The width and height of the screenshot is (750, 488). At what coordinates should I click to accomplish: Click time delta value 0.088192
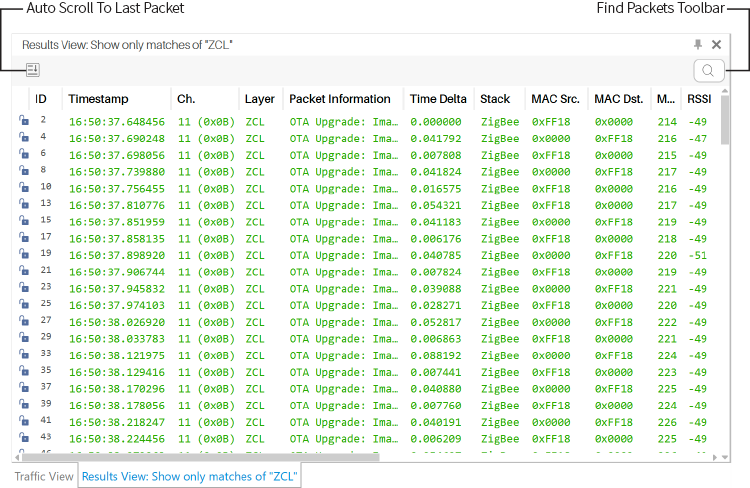point(436,355)
